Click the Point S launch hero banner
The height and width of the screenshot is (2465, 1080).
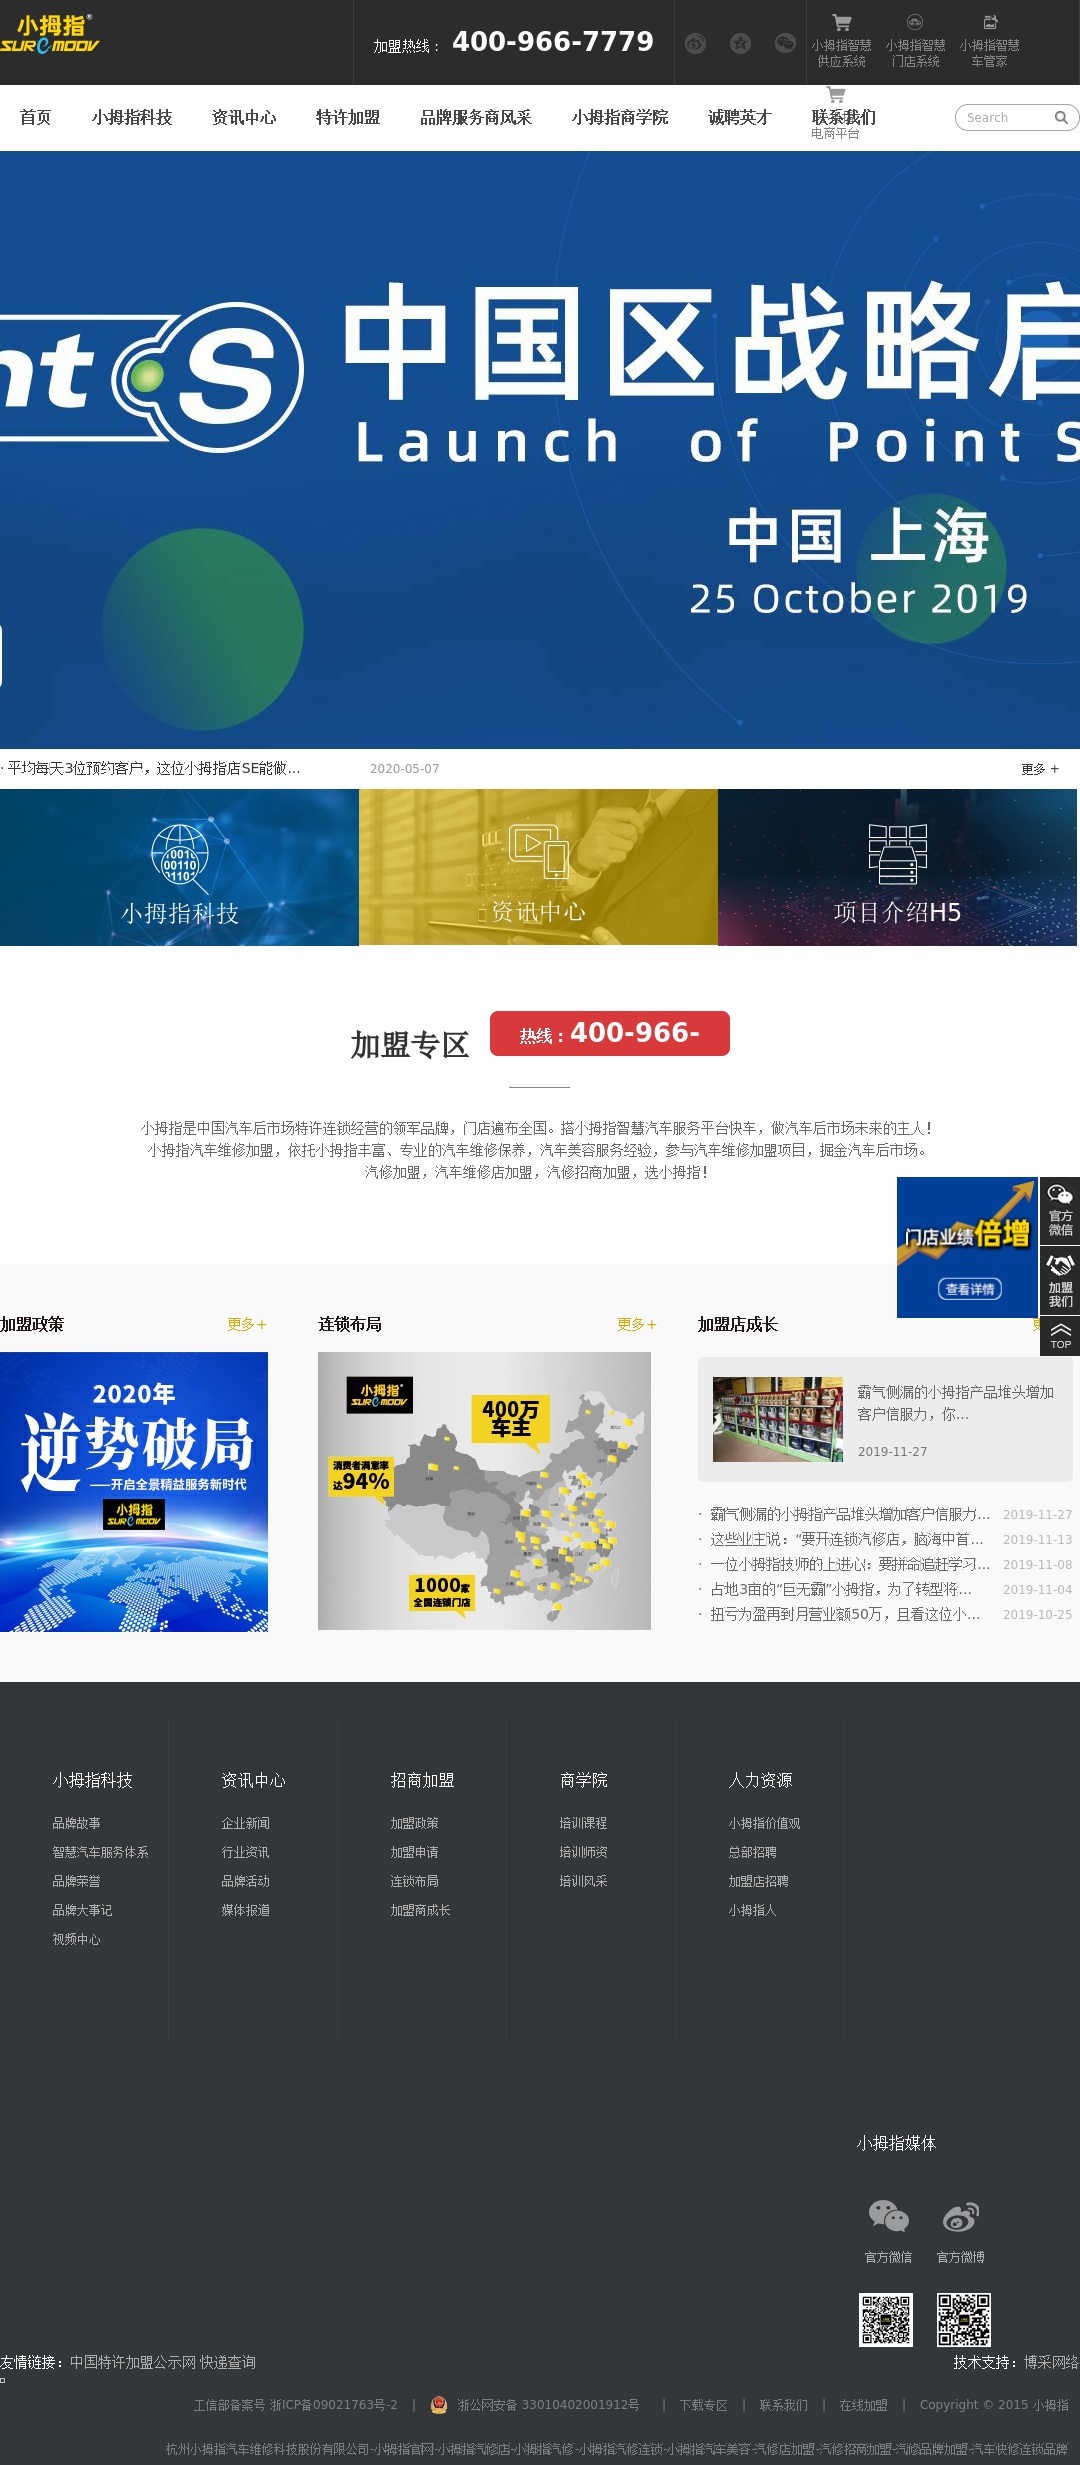pyautogui.click(x=540, y=450)
